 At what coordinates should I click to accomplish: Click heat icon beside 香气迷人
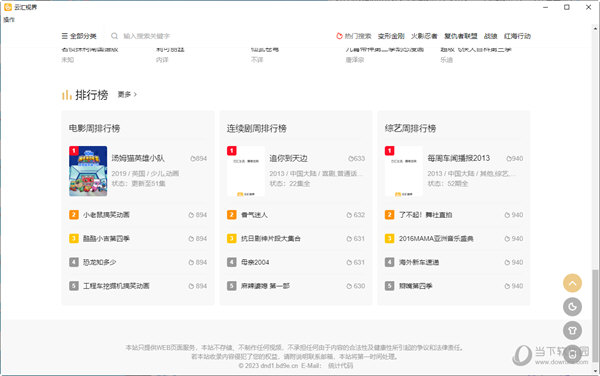click(x=349, y=215)
